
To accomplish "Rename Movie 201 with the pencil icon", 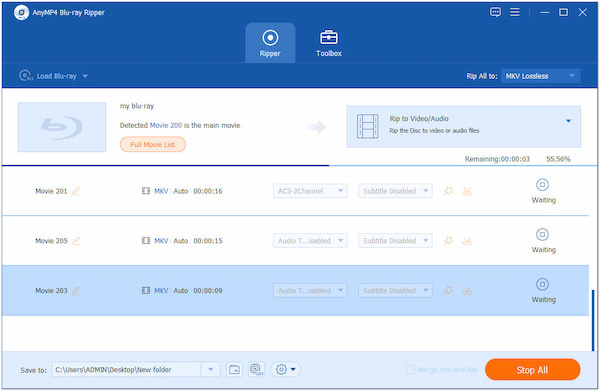I will (x=76, y=191).
